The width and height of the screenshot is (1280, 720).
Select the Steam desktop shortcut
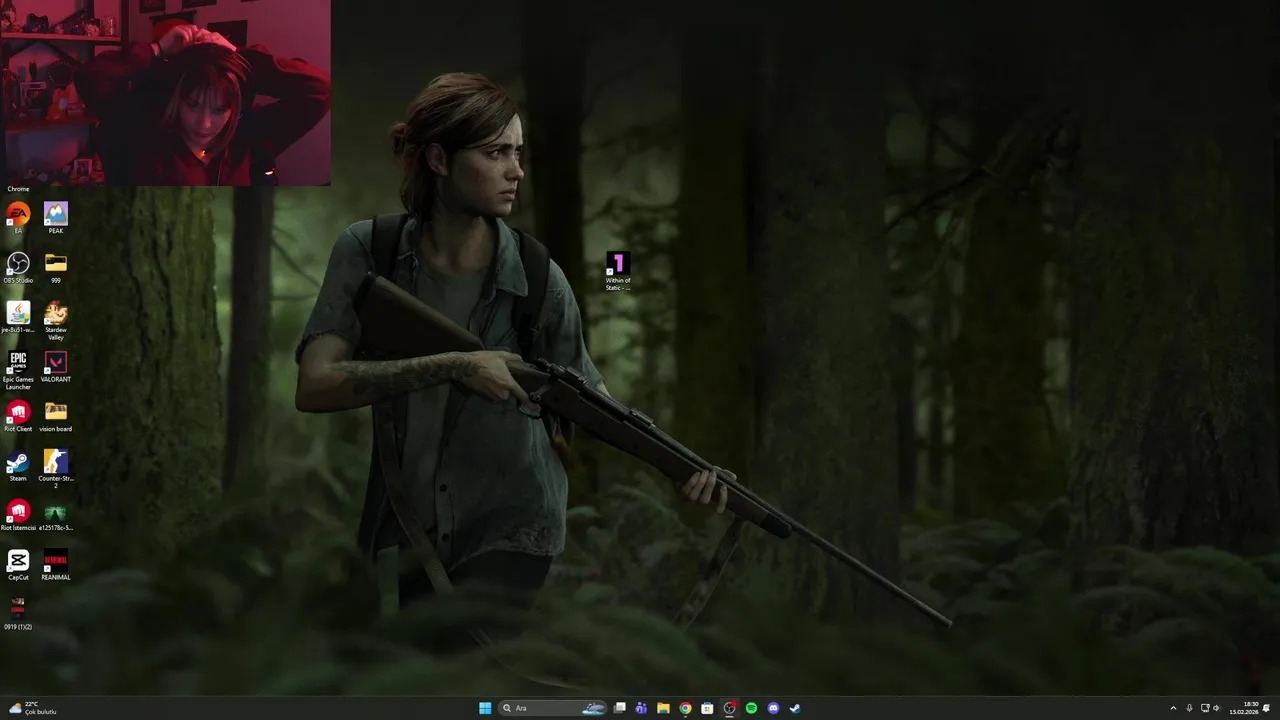18,466
